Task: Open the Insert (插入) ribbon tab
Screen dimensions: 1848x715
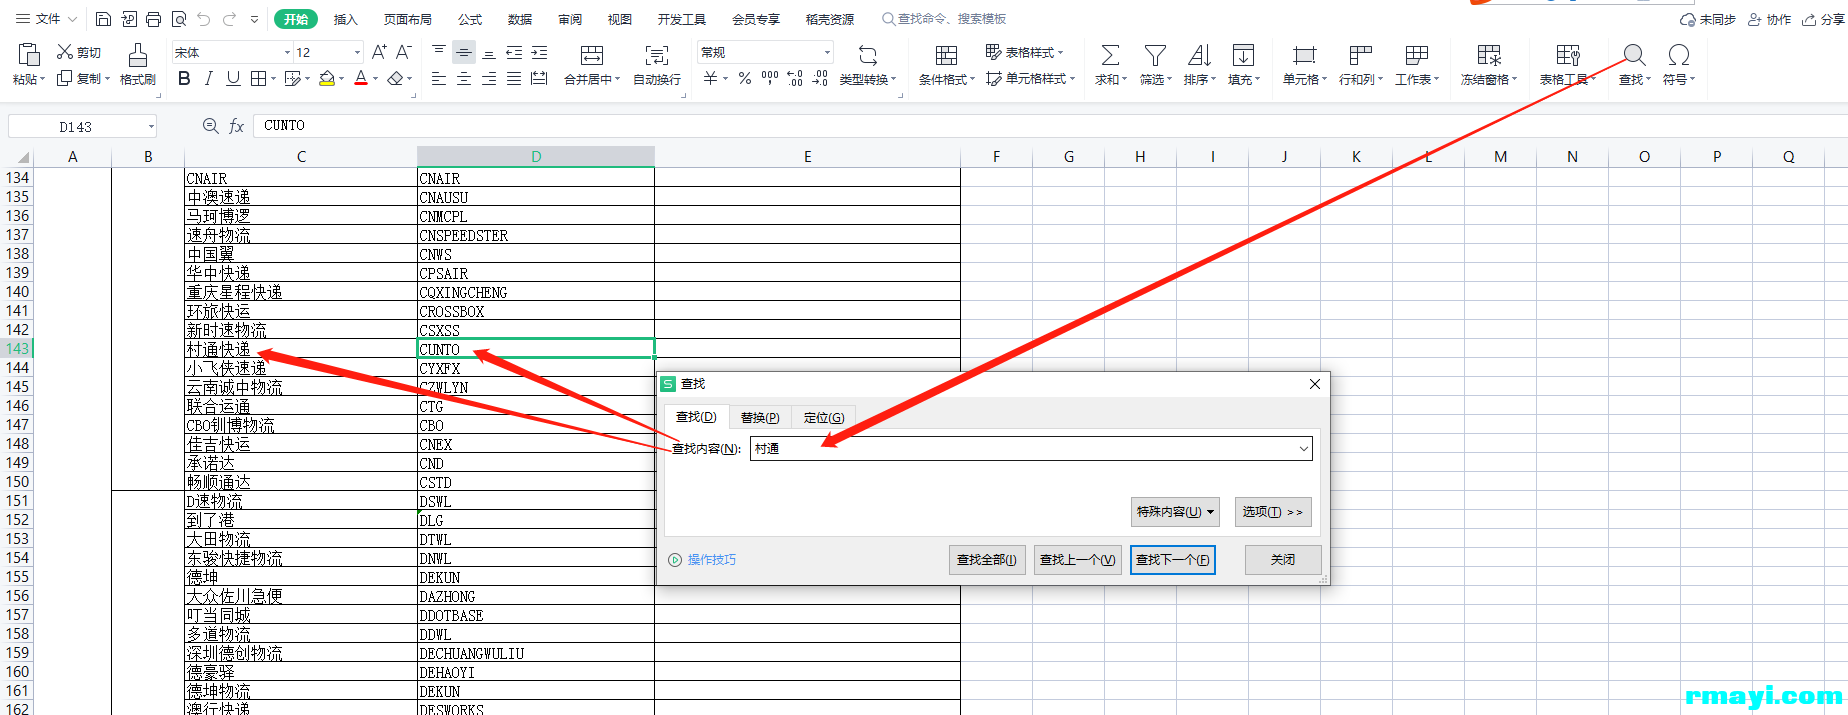Action: click(345, 19)
